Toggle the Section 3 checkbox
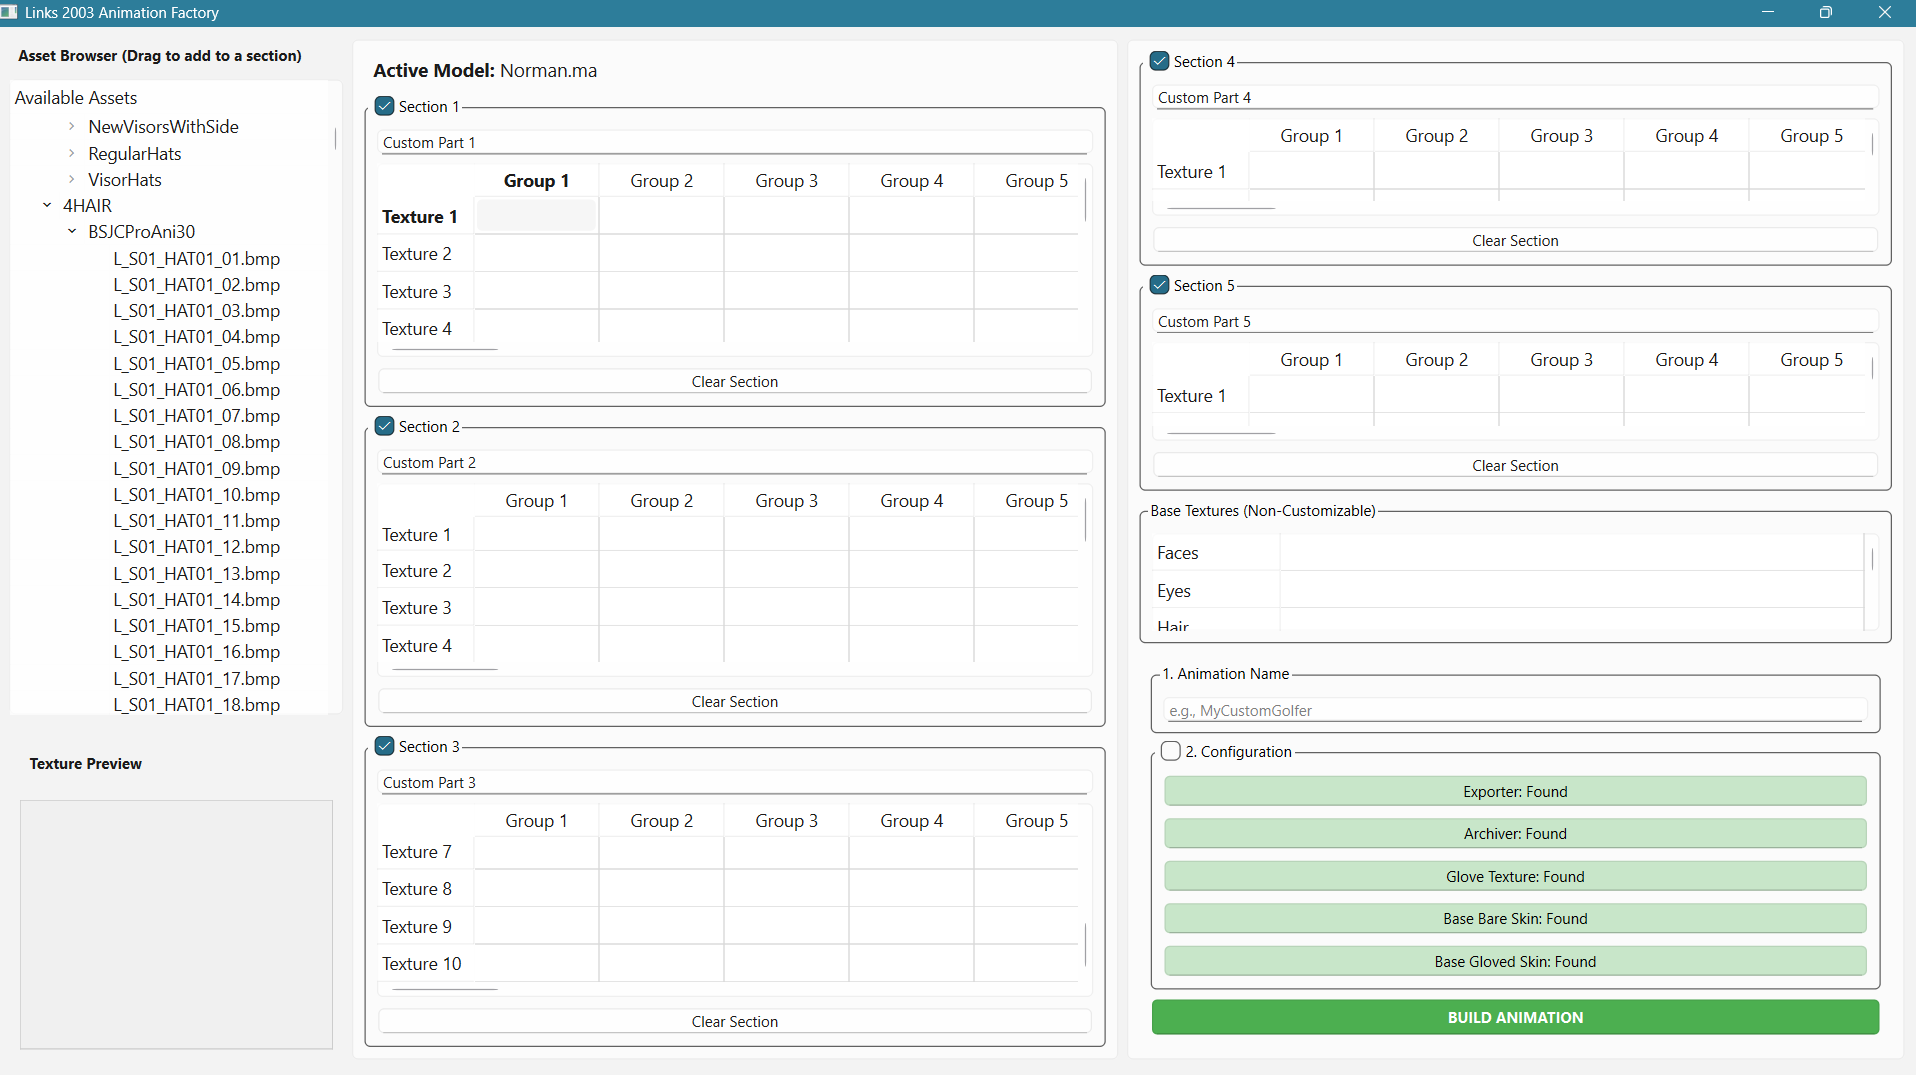1916x1075 pixels. point(385,746)
